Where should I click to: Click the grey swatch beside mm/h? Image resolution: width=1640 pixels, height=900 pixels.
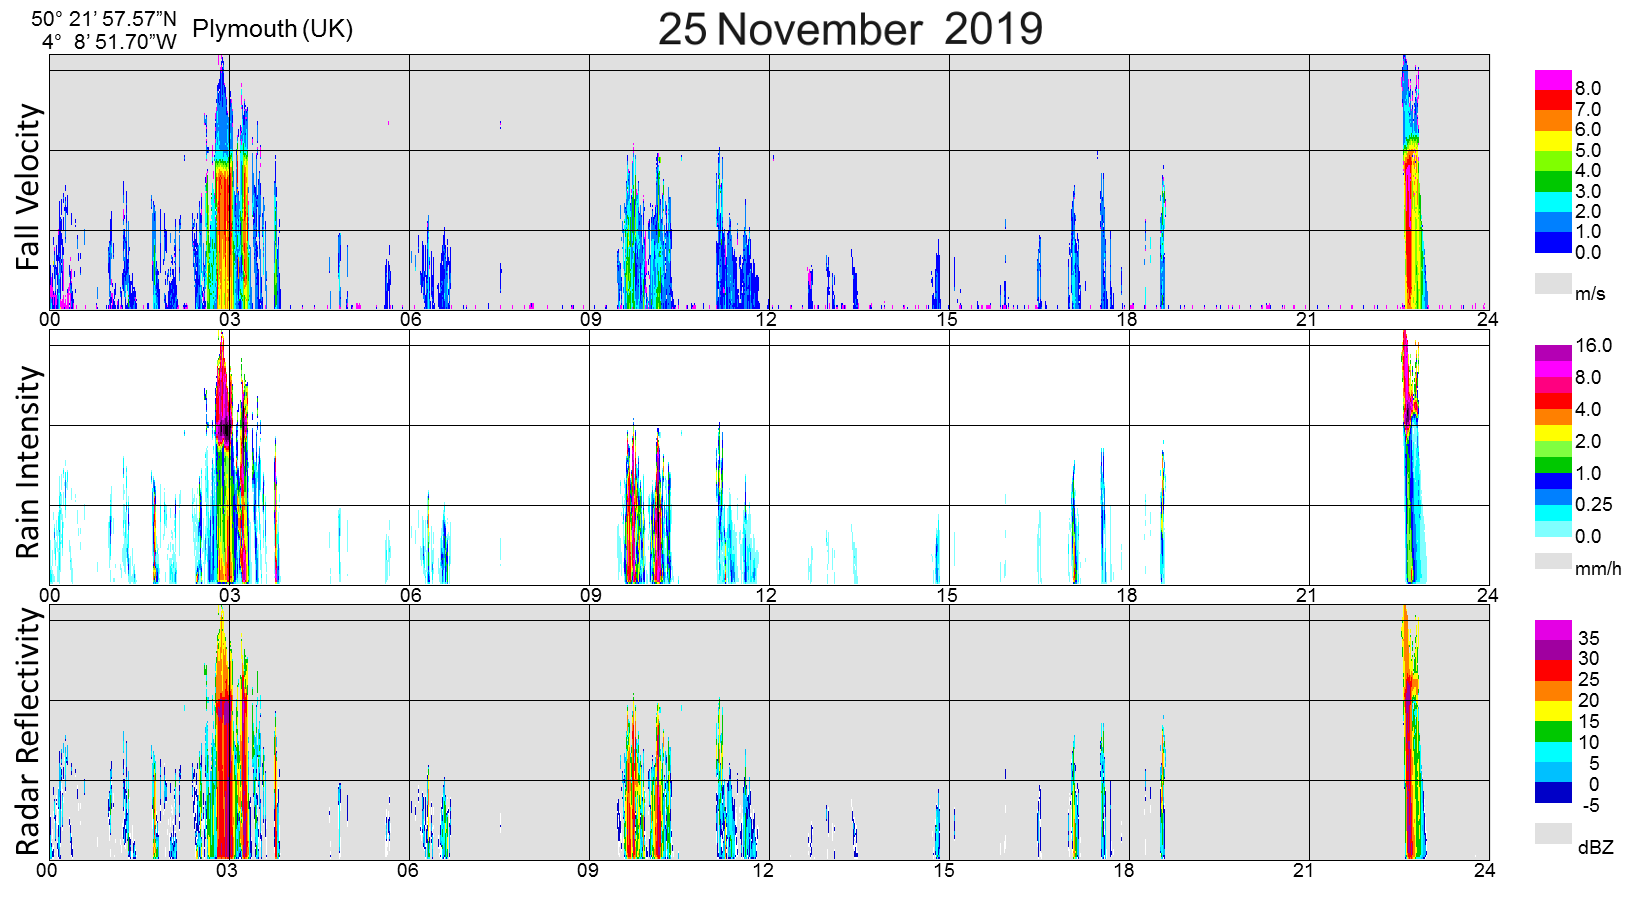(x=1553, y=561)
